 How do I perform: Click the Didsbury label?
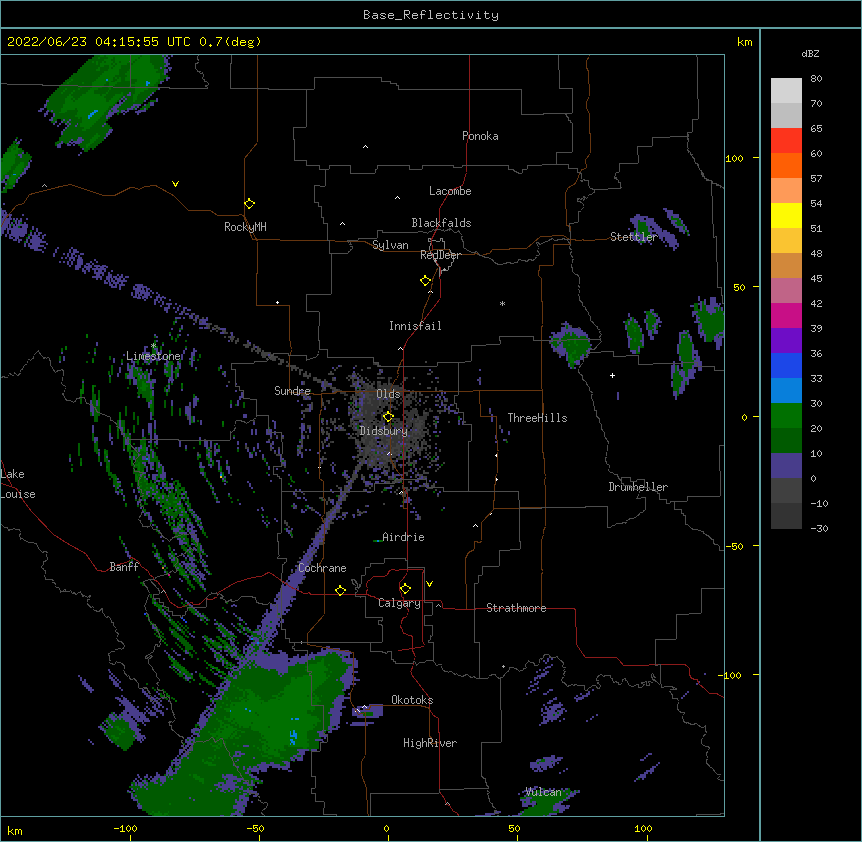tap(383, 431)
